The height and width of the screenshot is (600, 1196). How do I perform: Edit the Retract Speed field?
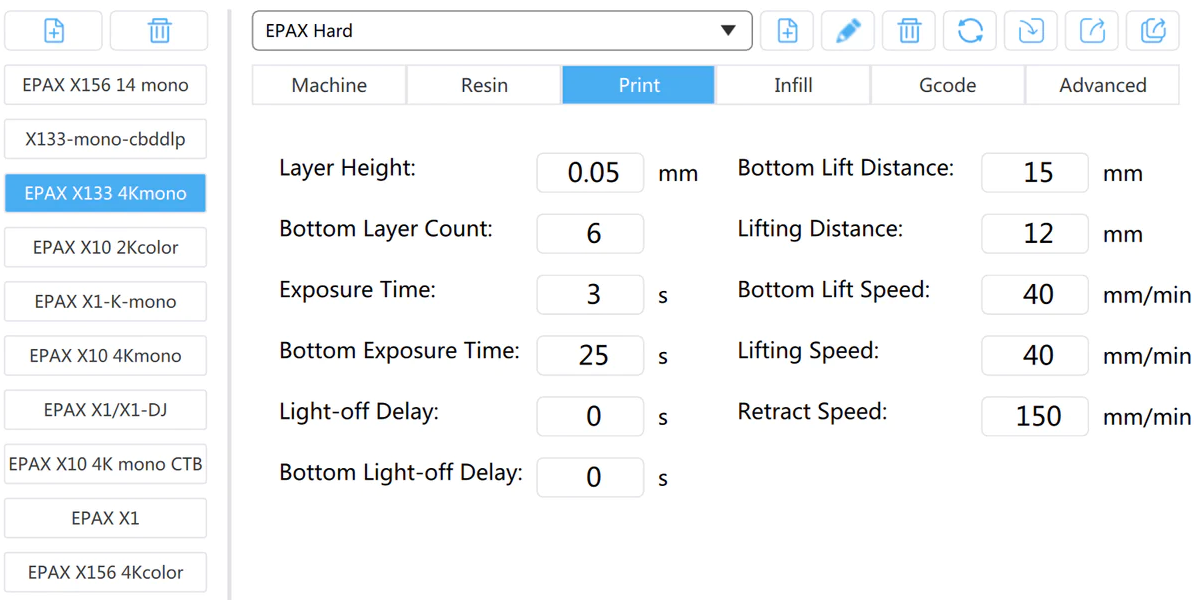[1035, 417]
